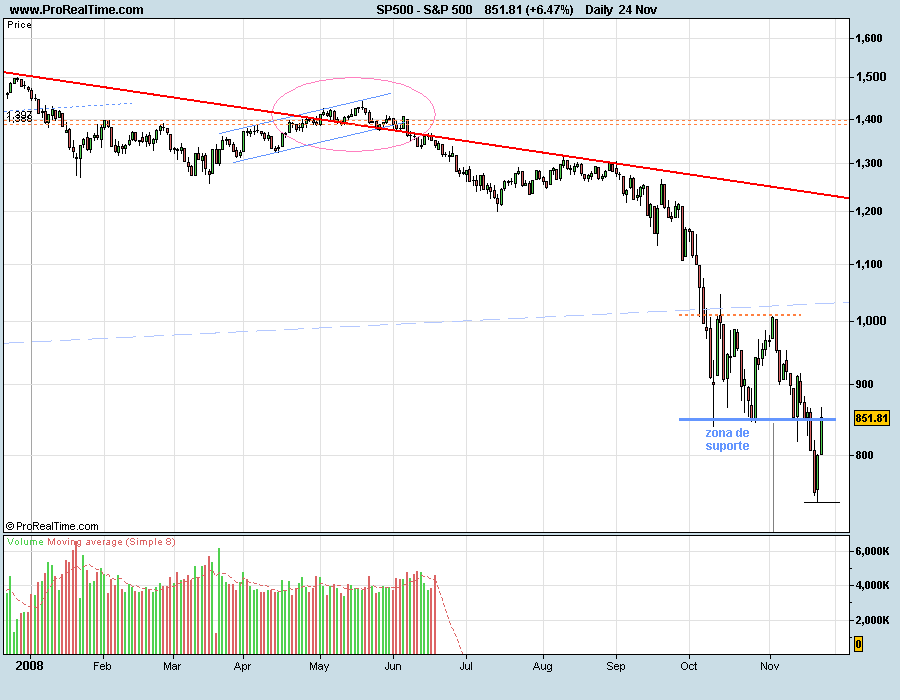Click the © ProRealTime.com copyright text

point(52,526)
